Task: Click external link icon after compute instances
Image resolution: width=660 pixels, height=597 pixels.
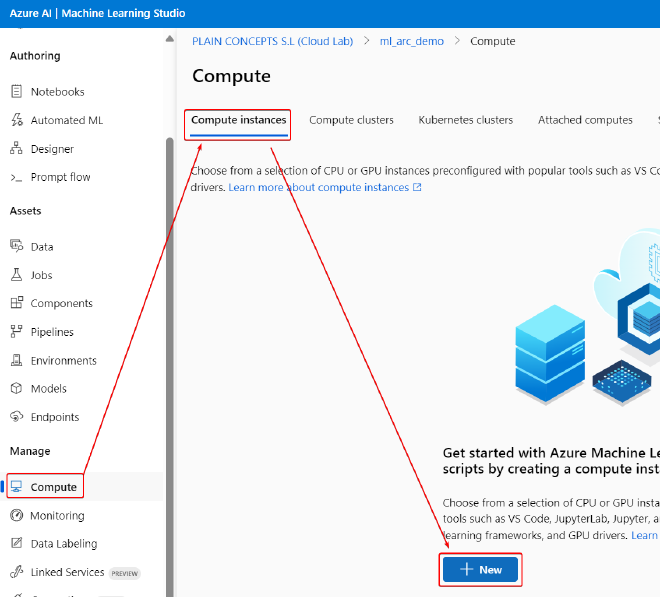Action: [x=417, y=187]
